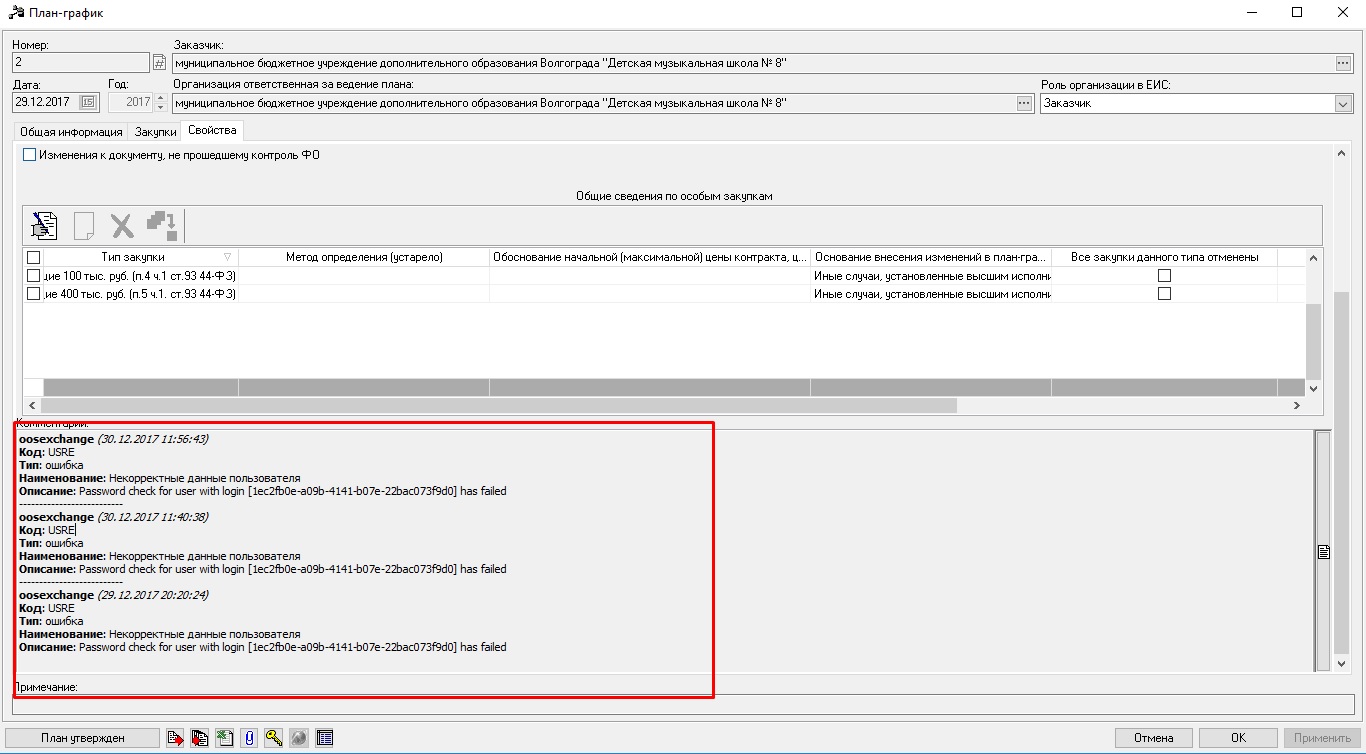Click the Excel export icon in bottom bar
This screenshot has height=754, width=1366.
(225, 738)
